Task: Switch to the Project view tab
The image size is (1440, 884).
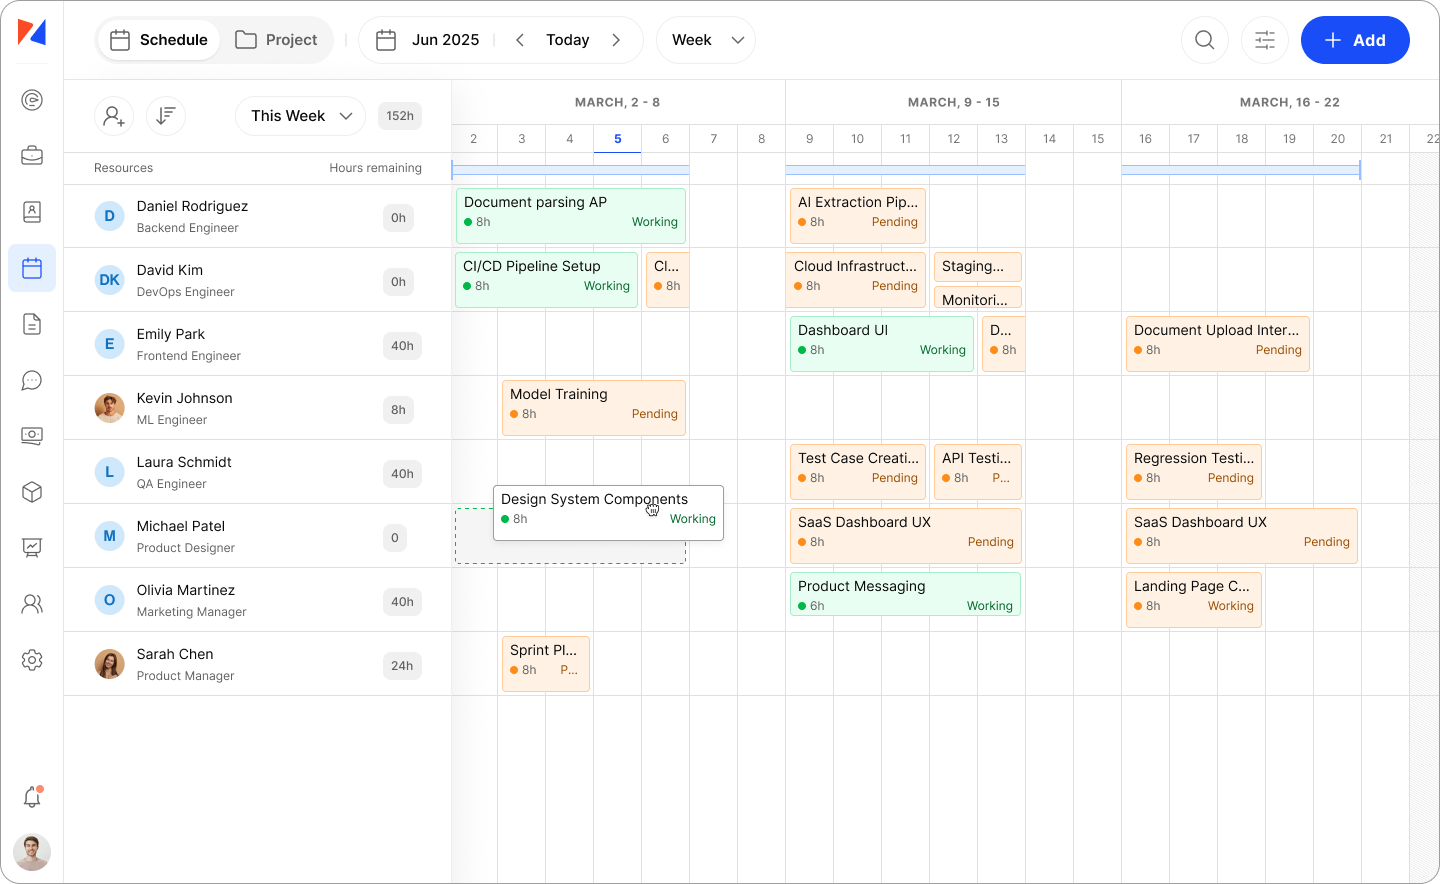Action: 276,40
